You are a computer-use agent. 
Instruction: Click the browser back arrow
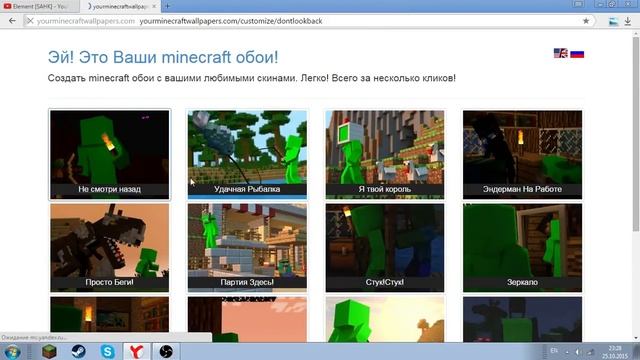pos(12,21)
